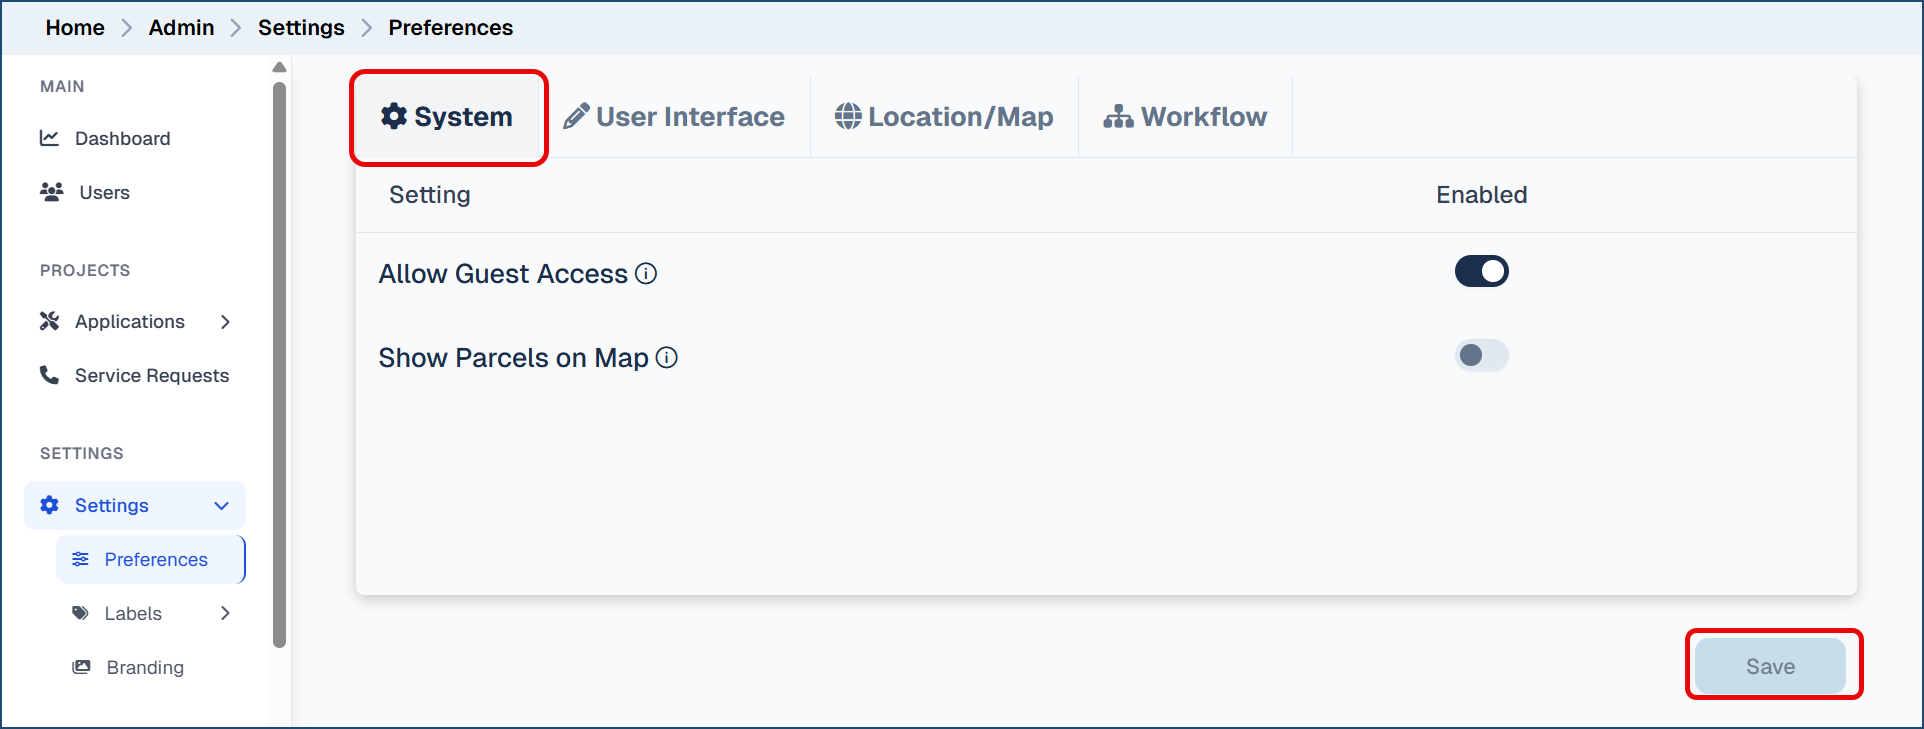Click the sidebar scroll up arrow
1924x729 pixels.
280,67
